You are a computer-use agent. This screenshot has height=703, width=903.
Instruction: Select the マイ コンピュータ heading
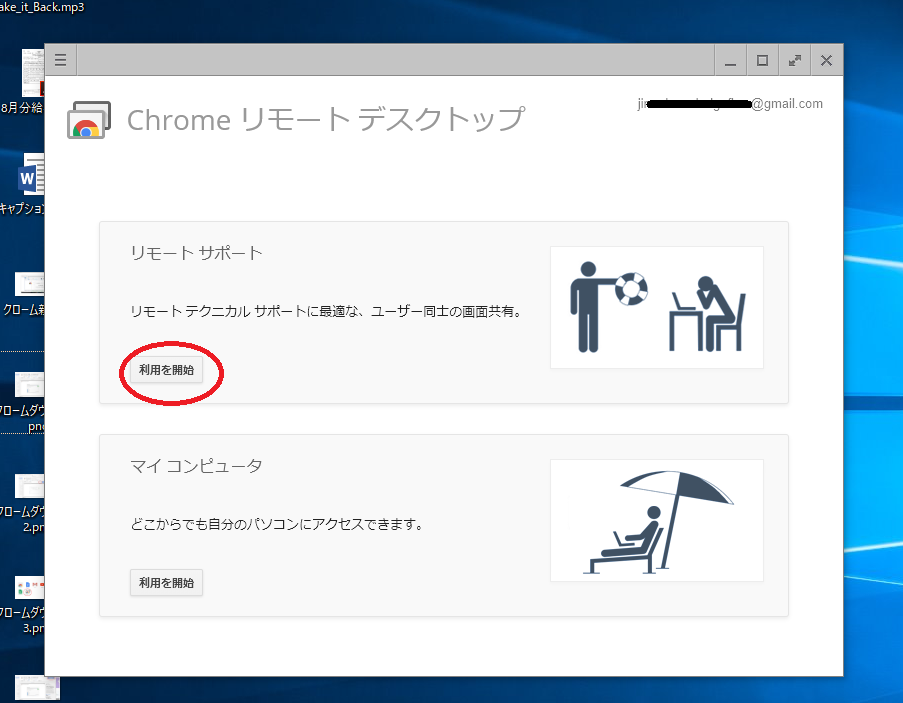(196, 466)
